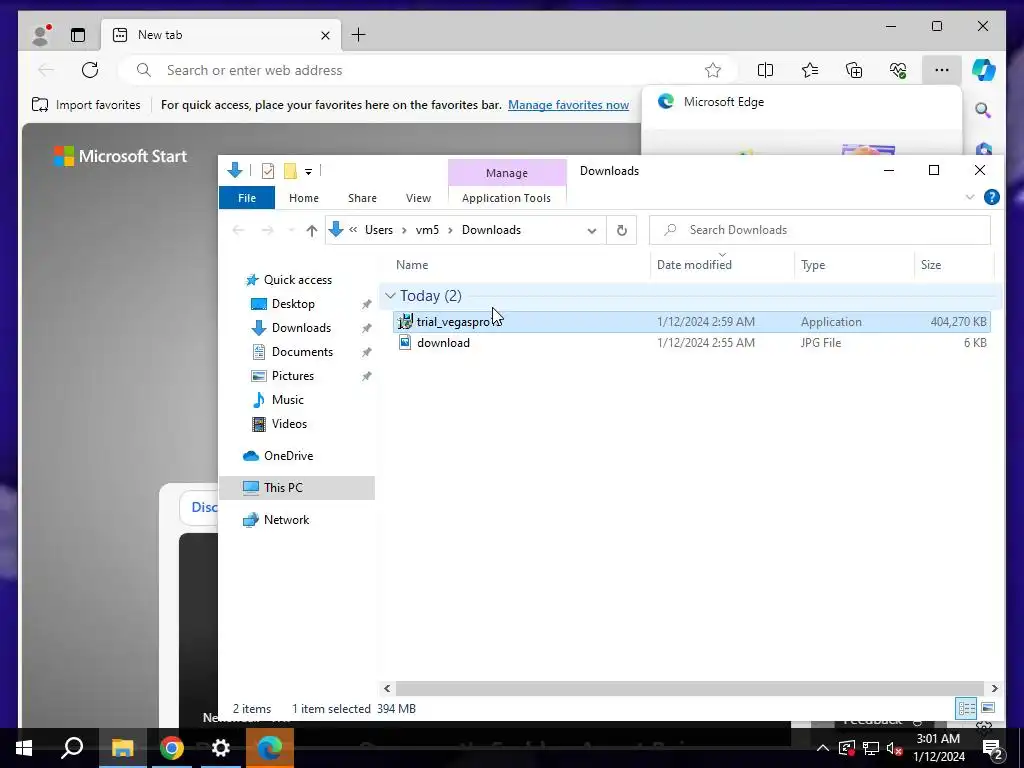Click Import favorites in Edge
This screenshot has width=1024, height=768.
[86, 104]
